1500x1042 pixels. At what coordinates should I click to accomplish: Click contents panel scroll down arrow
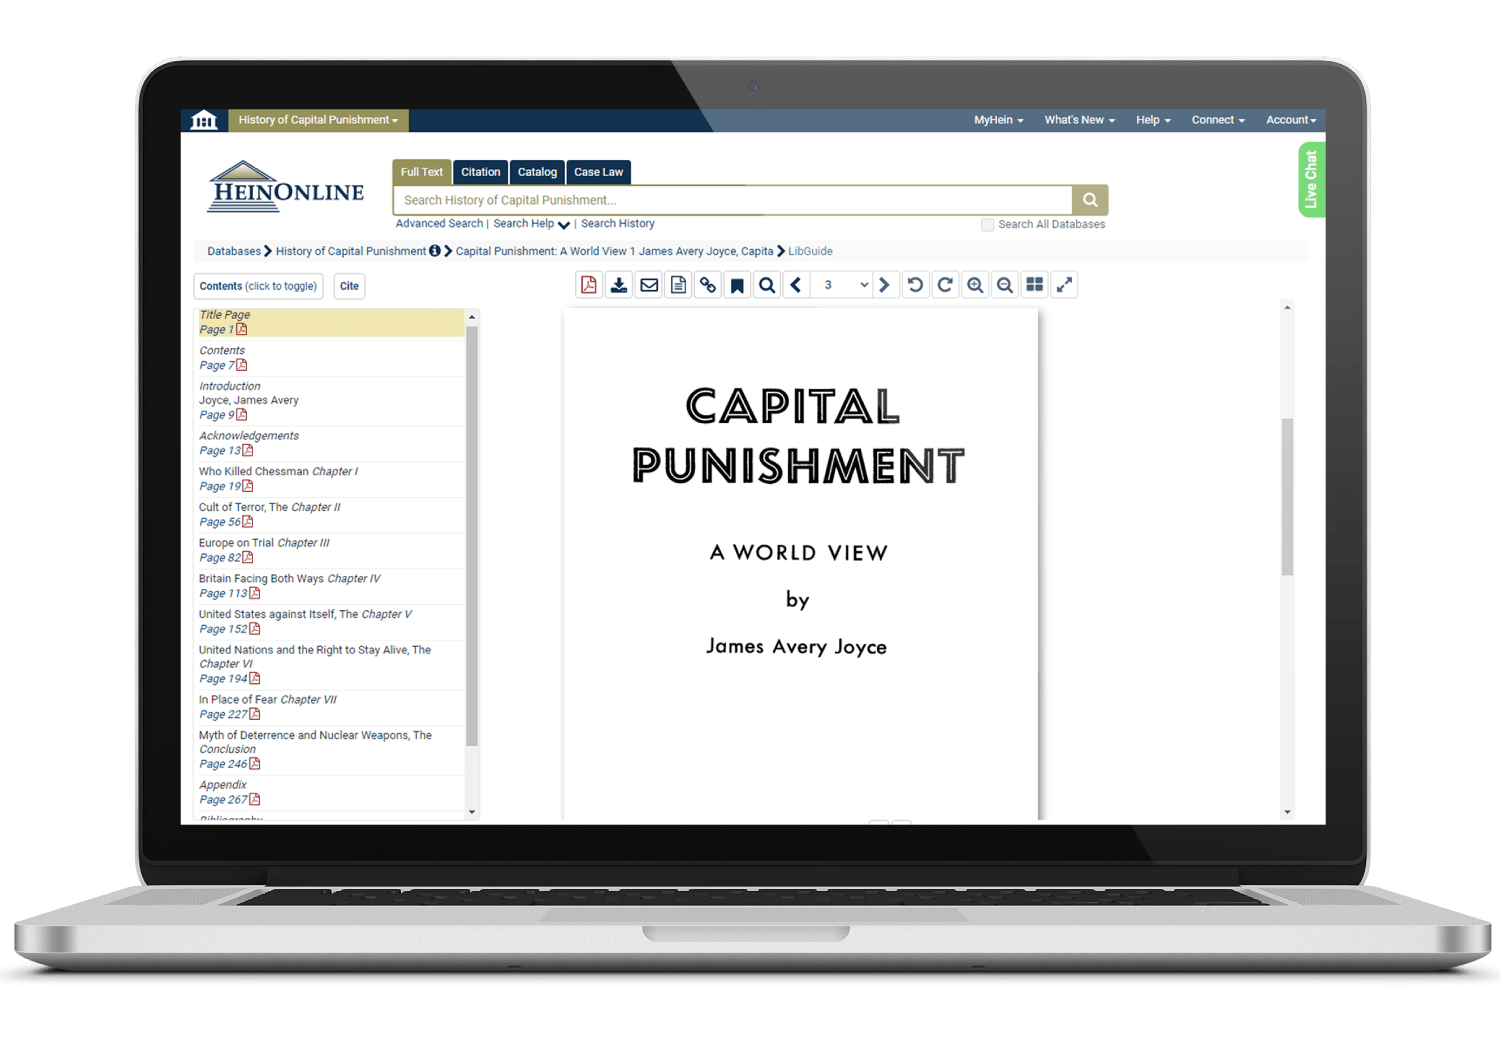click(472, 812)
